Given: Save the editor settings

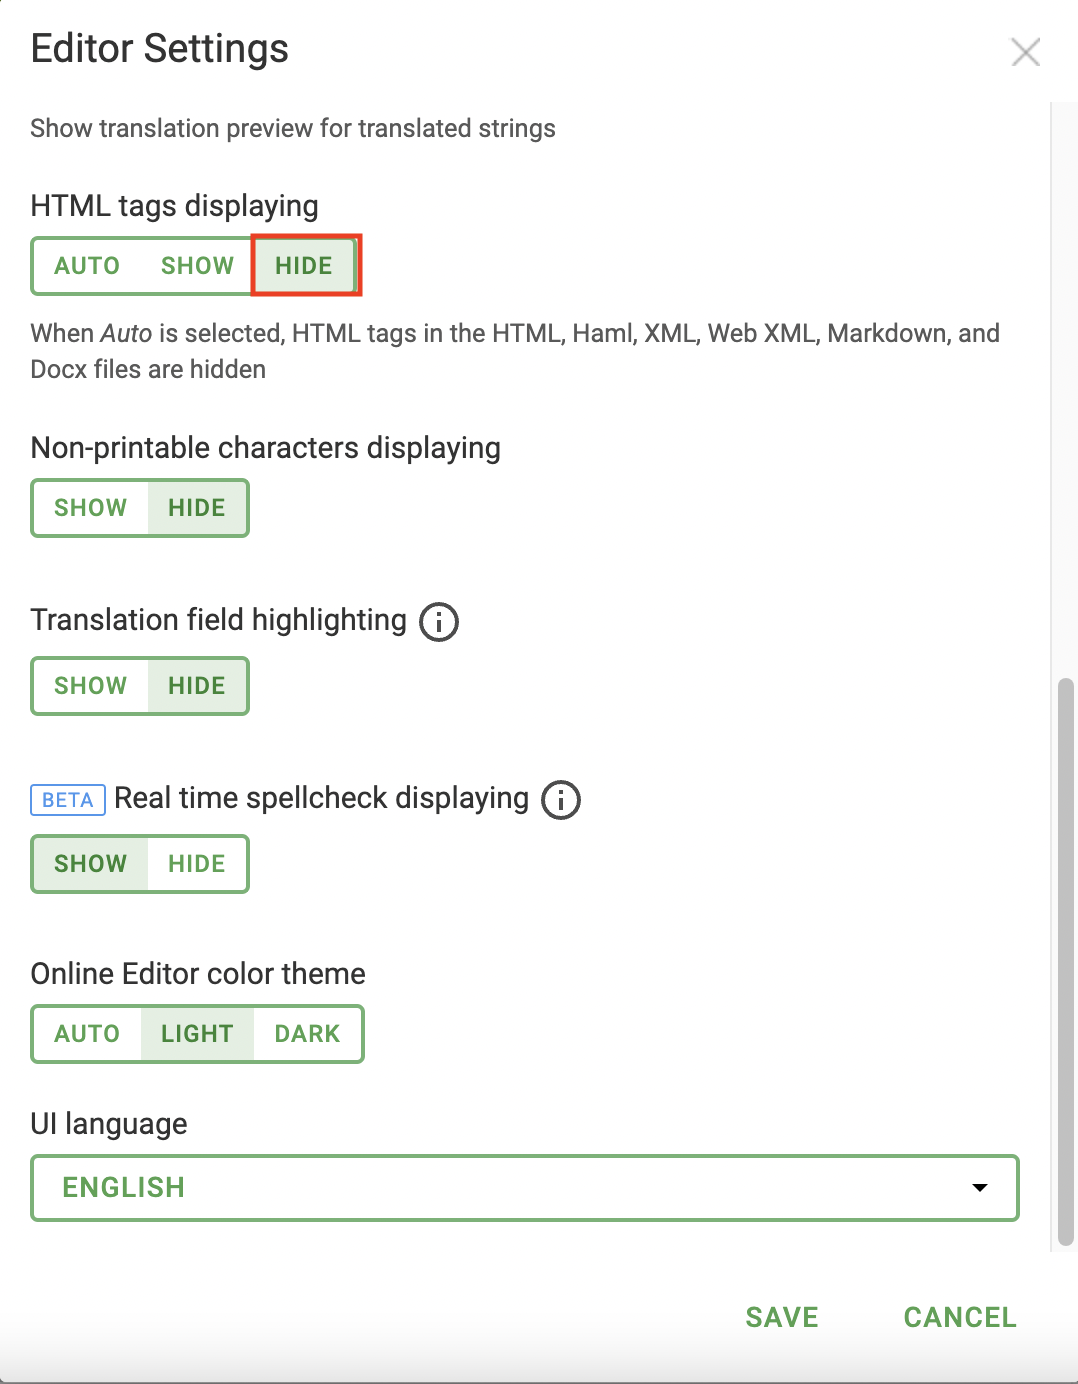Looking at the screenshot, I should click(782, 1317).
